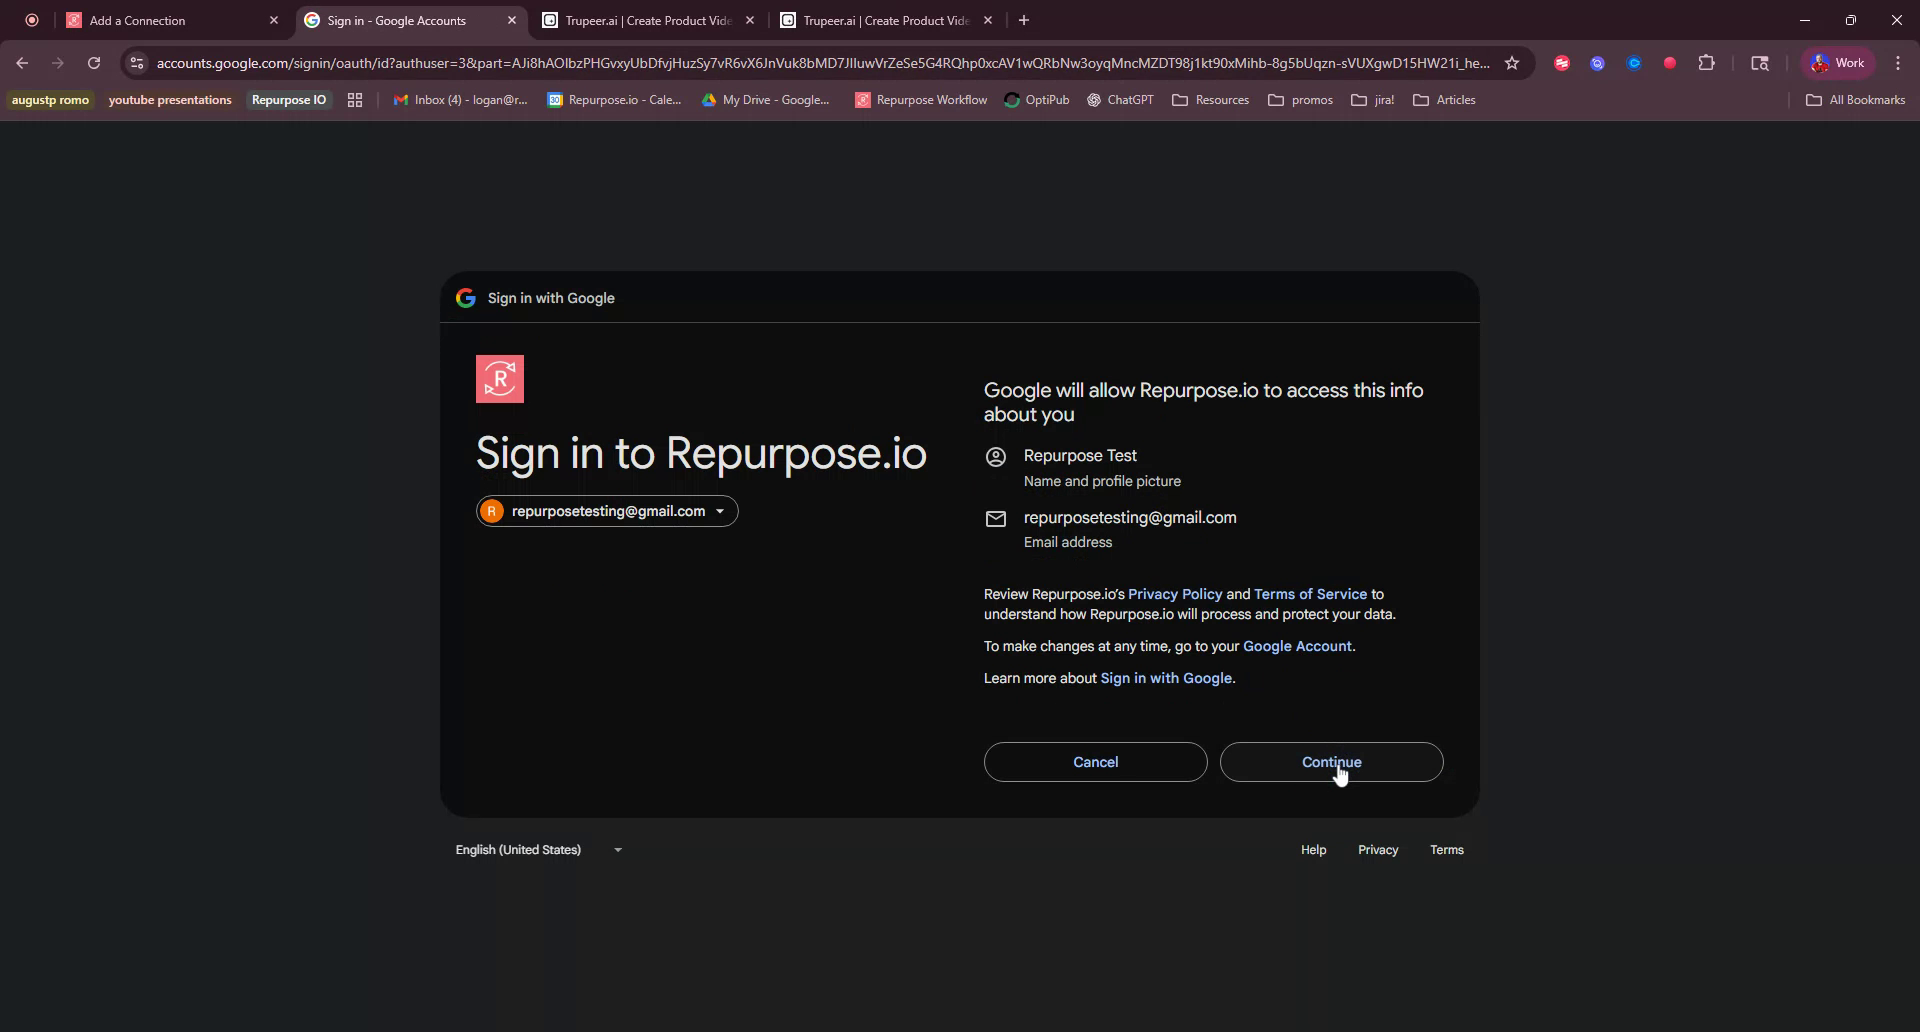This screenshot has width=1920, height=1032.
Task: Switch to the first Trupeer.ai tab
Action: pyautogui.click(x=640, y=20)
